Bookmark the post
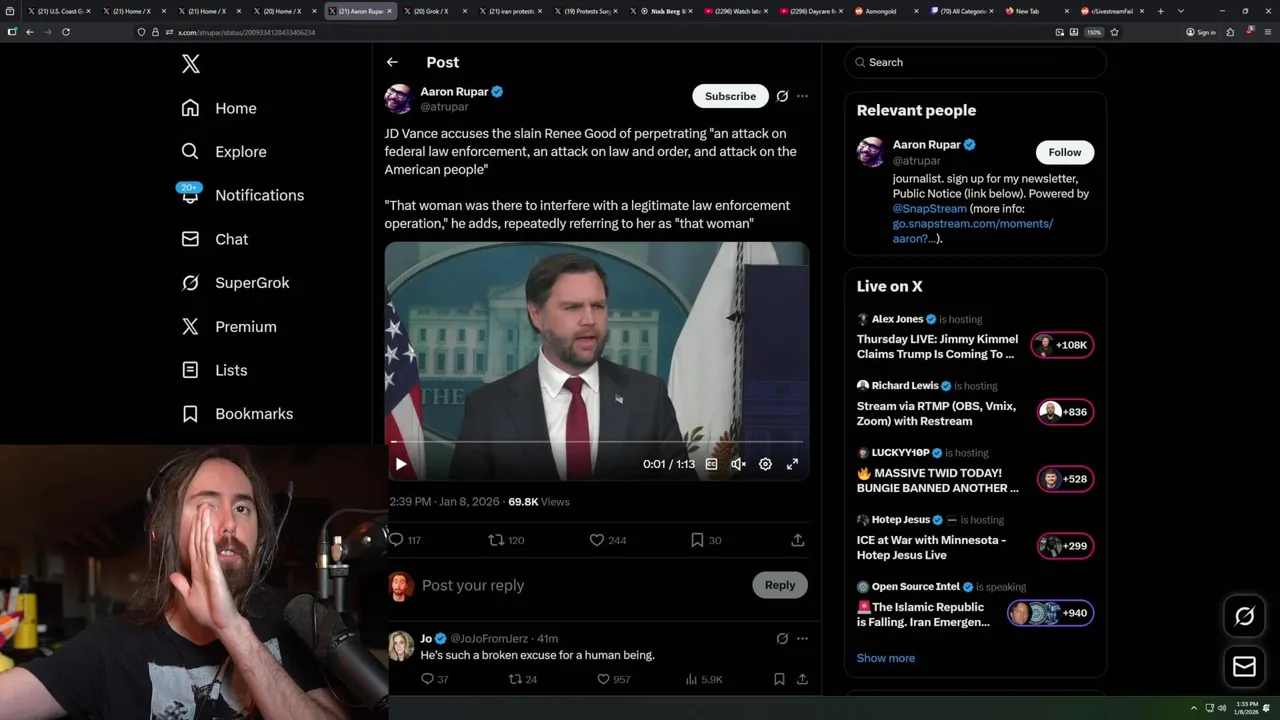 (x=697, y=540)
